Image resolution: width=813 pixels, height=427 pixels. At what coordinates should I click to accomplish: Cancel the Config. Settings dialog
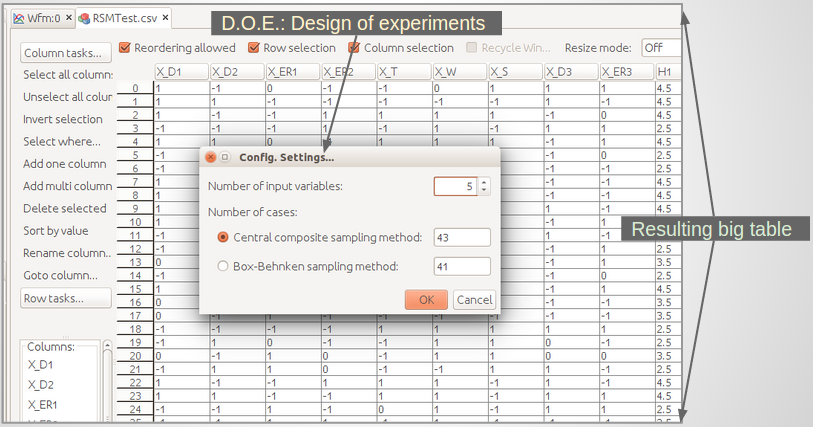(x=474, y=299)
